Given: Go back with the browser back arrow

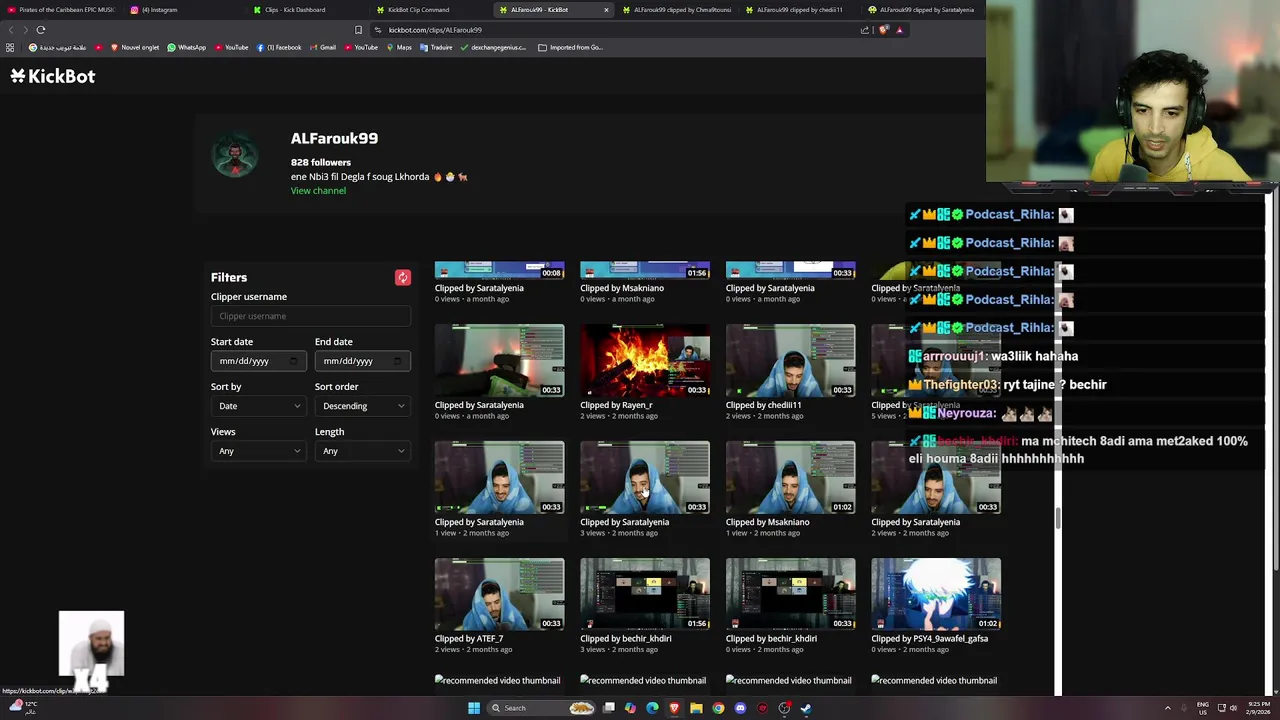Looking at the screenshot, I should click(x=11, y=30).
